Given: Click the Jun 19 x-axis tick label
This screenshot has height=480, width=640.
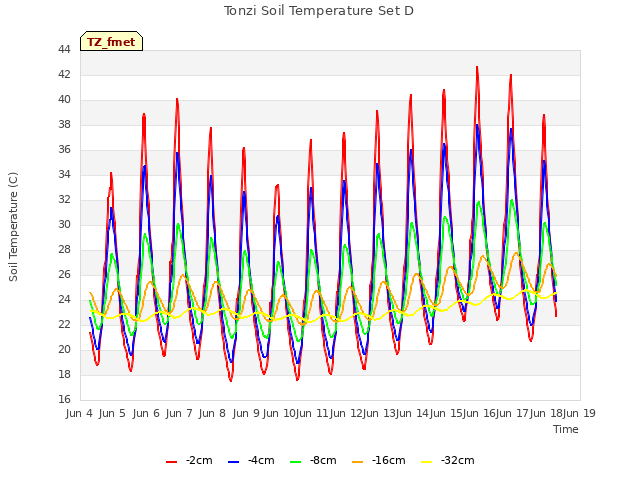Looking at the screenshot, I should coord(579,413).
